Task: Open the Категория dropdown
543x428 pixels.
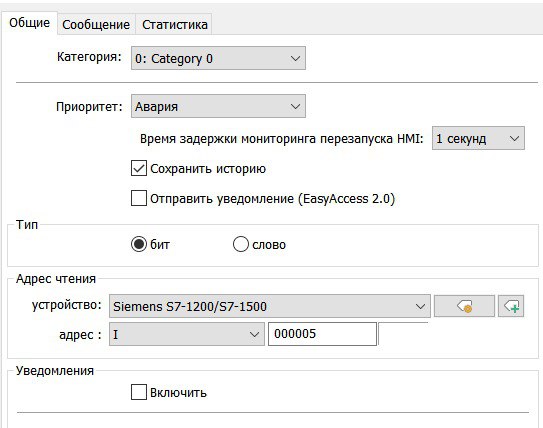Action: (218, 58)
